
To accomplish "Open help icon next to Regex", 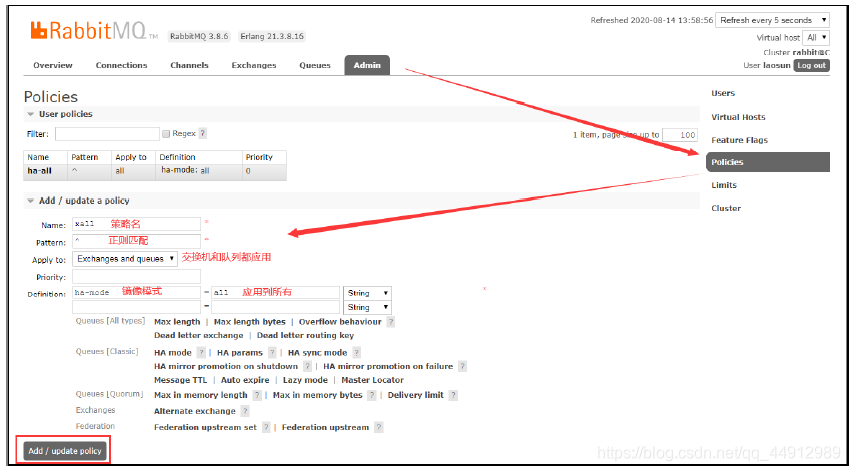I will click(202, 133).
